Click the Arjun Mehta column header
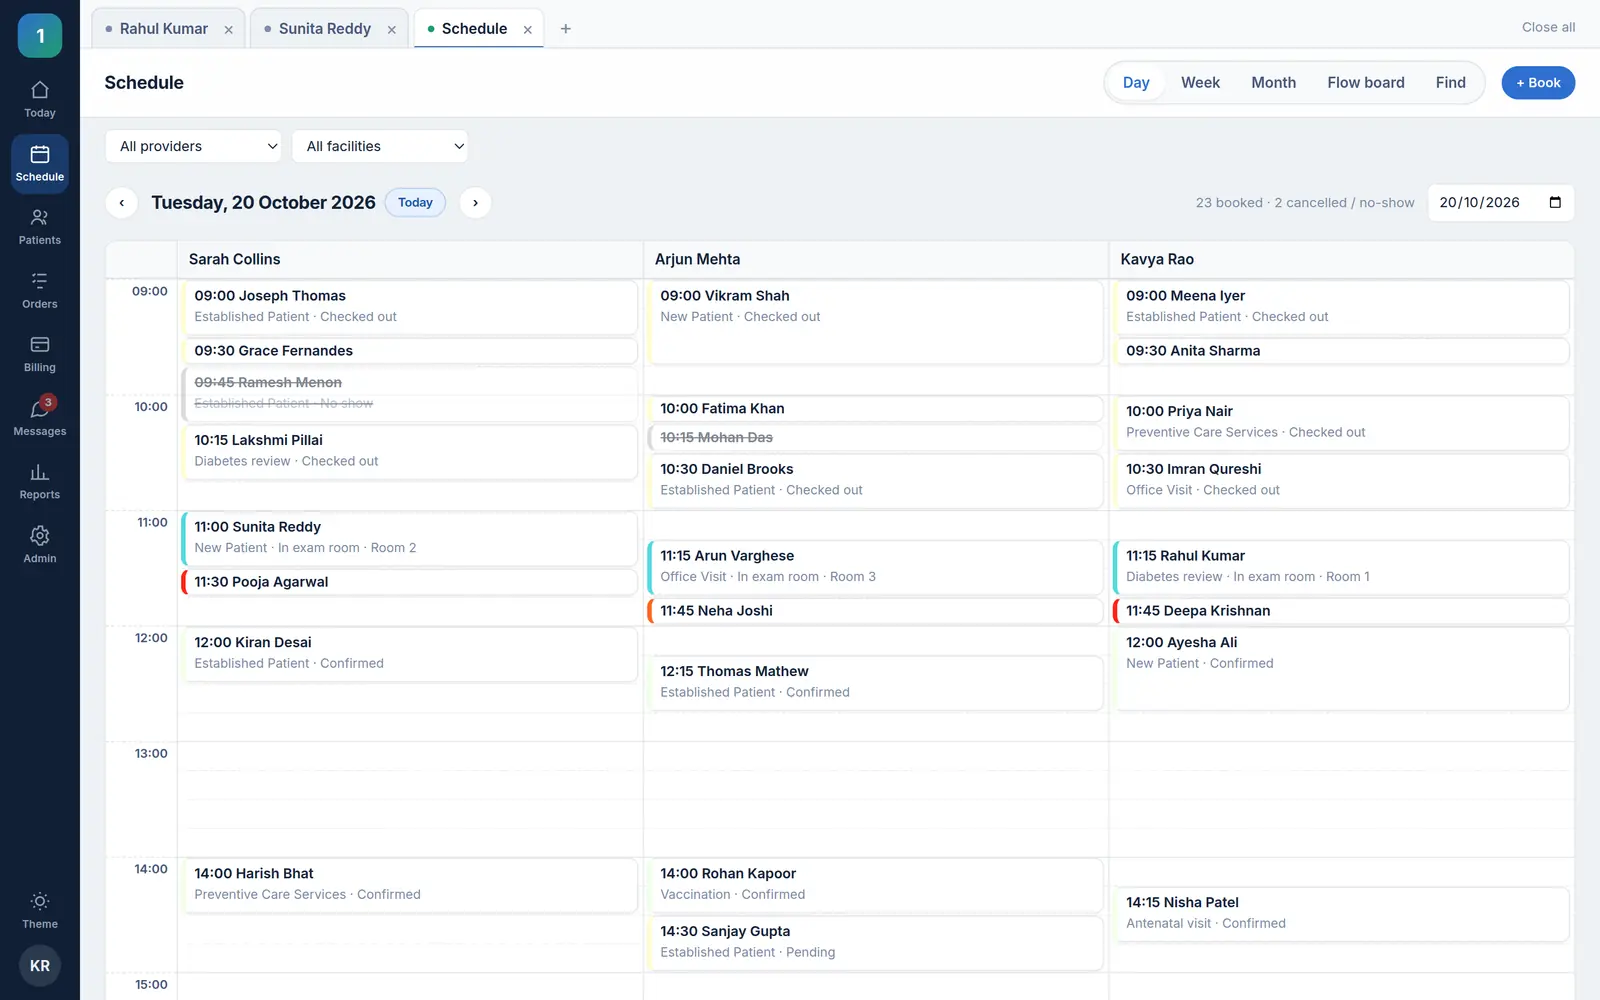1600x1000 pixels. pos(876,259)
